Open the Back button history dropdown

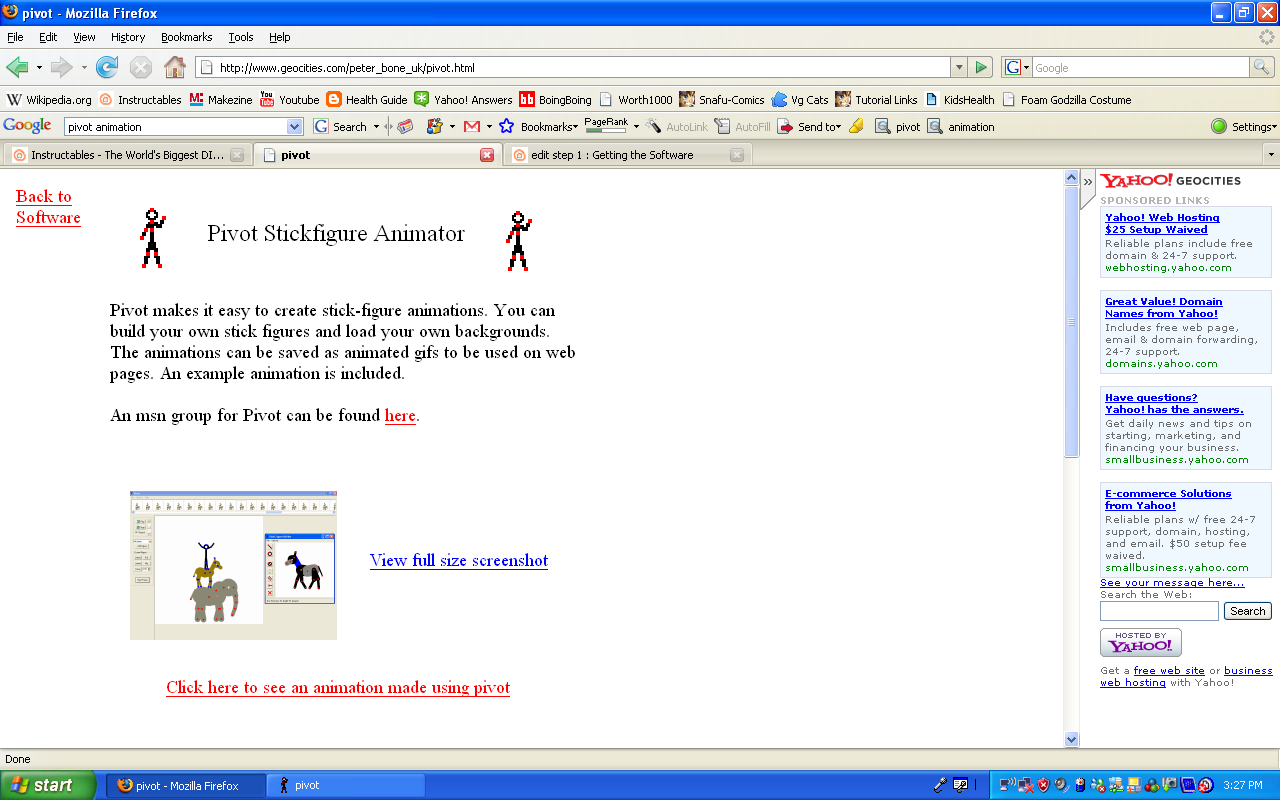point(39,68)
